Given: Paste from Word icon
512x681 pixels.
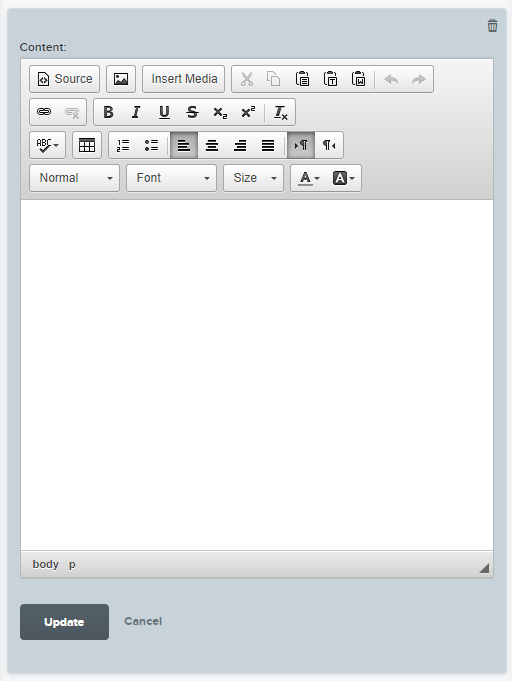Looking at the screenshot, I should pos(358,79).
